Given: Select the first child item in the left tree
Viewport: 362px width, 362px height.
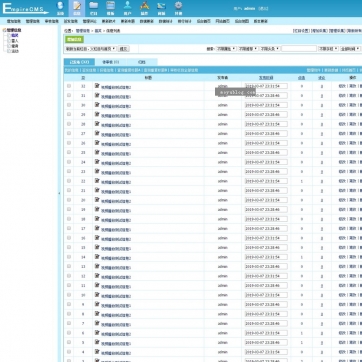Looking at the screenshot, I should point(15,35).
